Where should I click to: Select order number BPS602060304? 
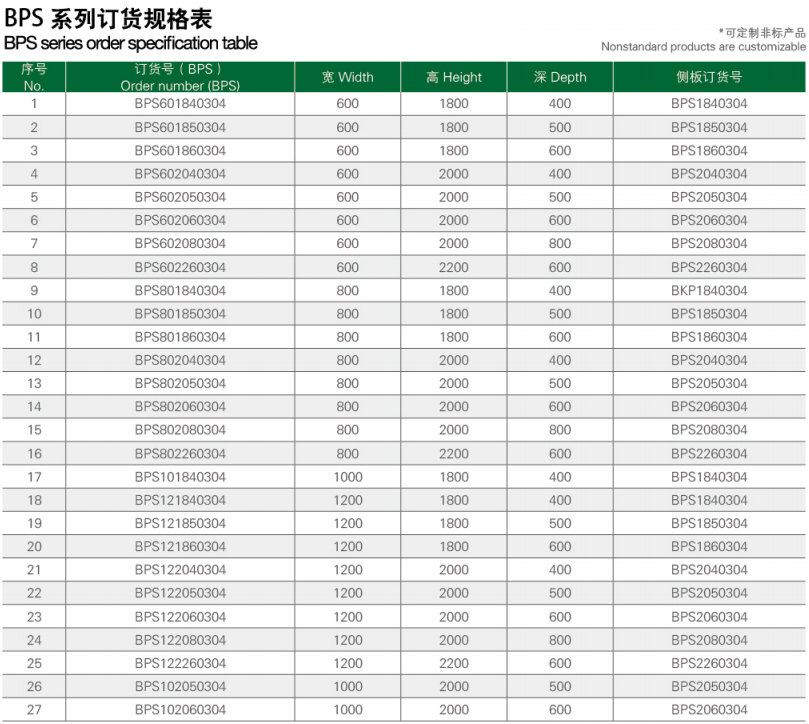pos(180,220)
